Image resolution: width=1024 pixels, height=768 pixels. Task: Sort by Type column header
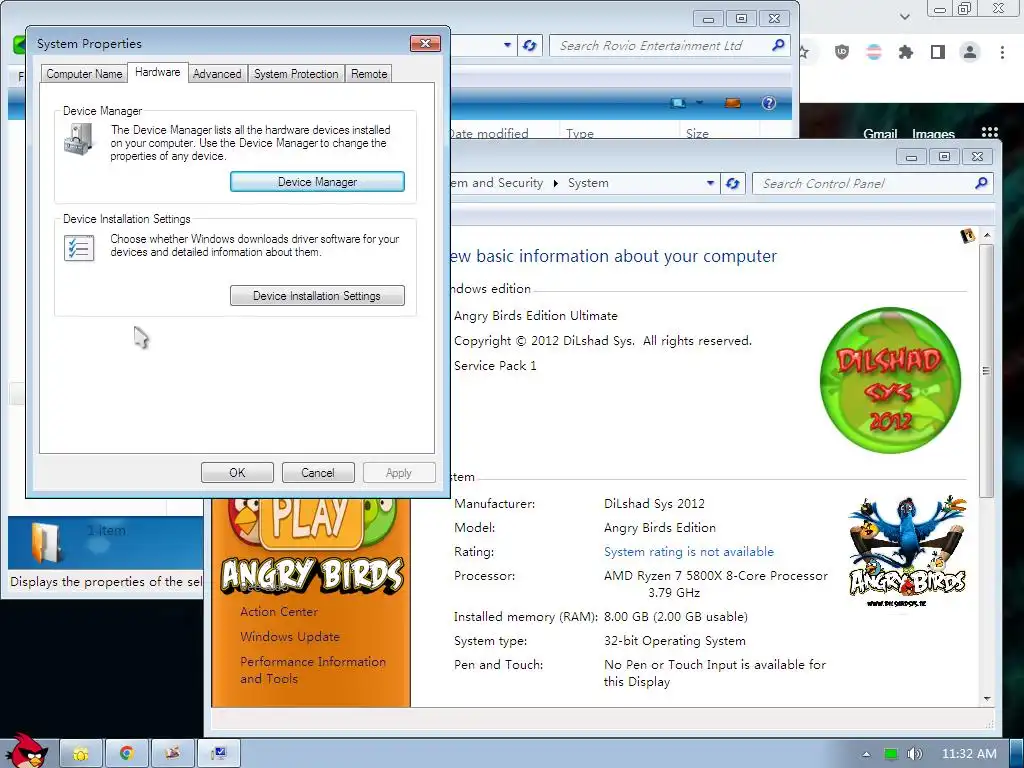click(580, 133)
